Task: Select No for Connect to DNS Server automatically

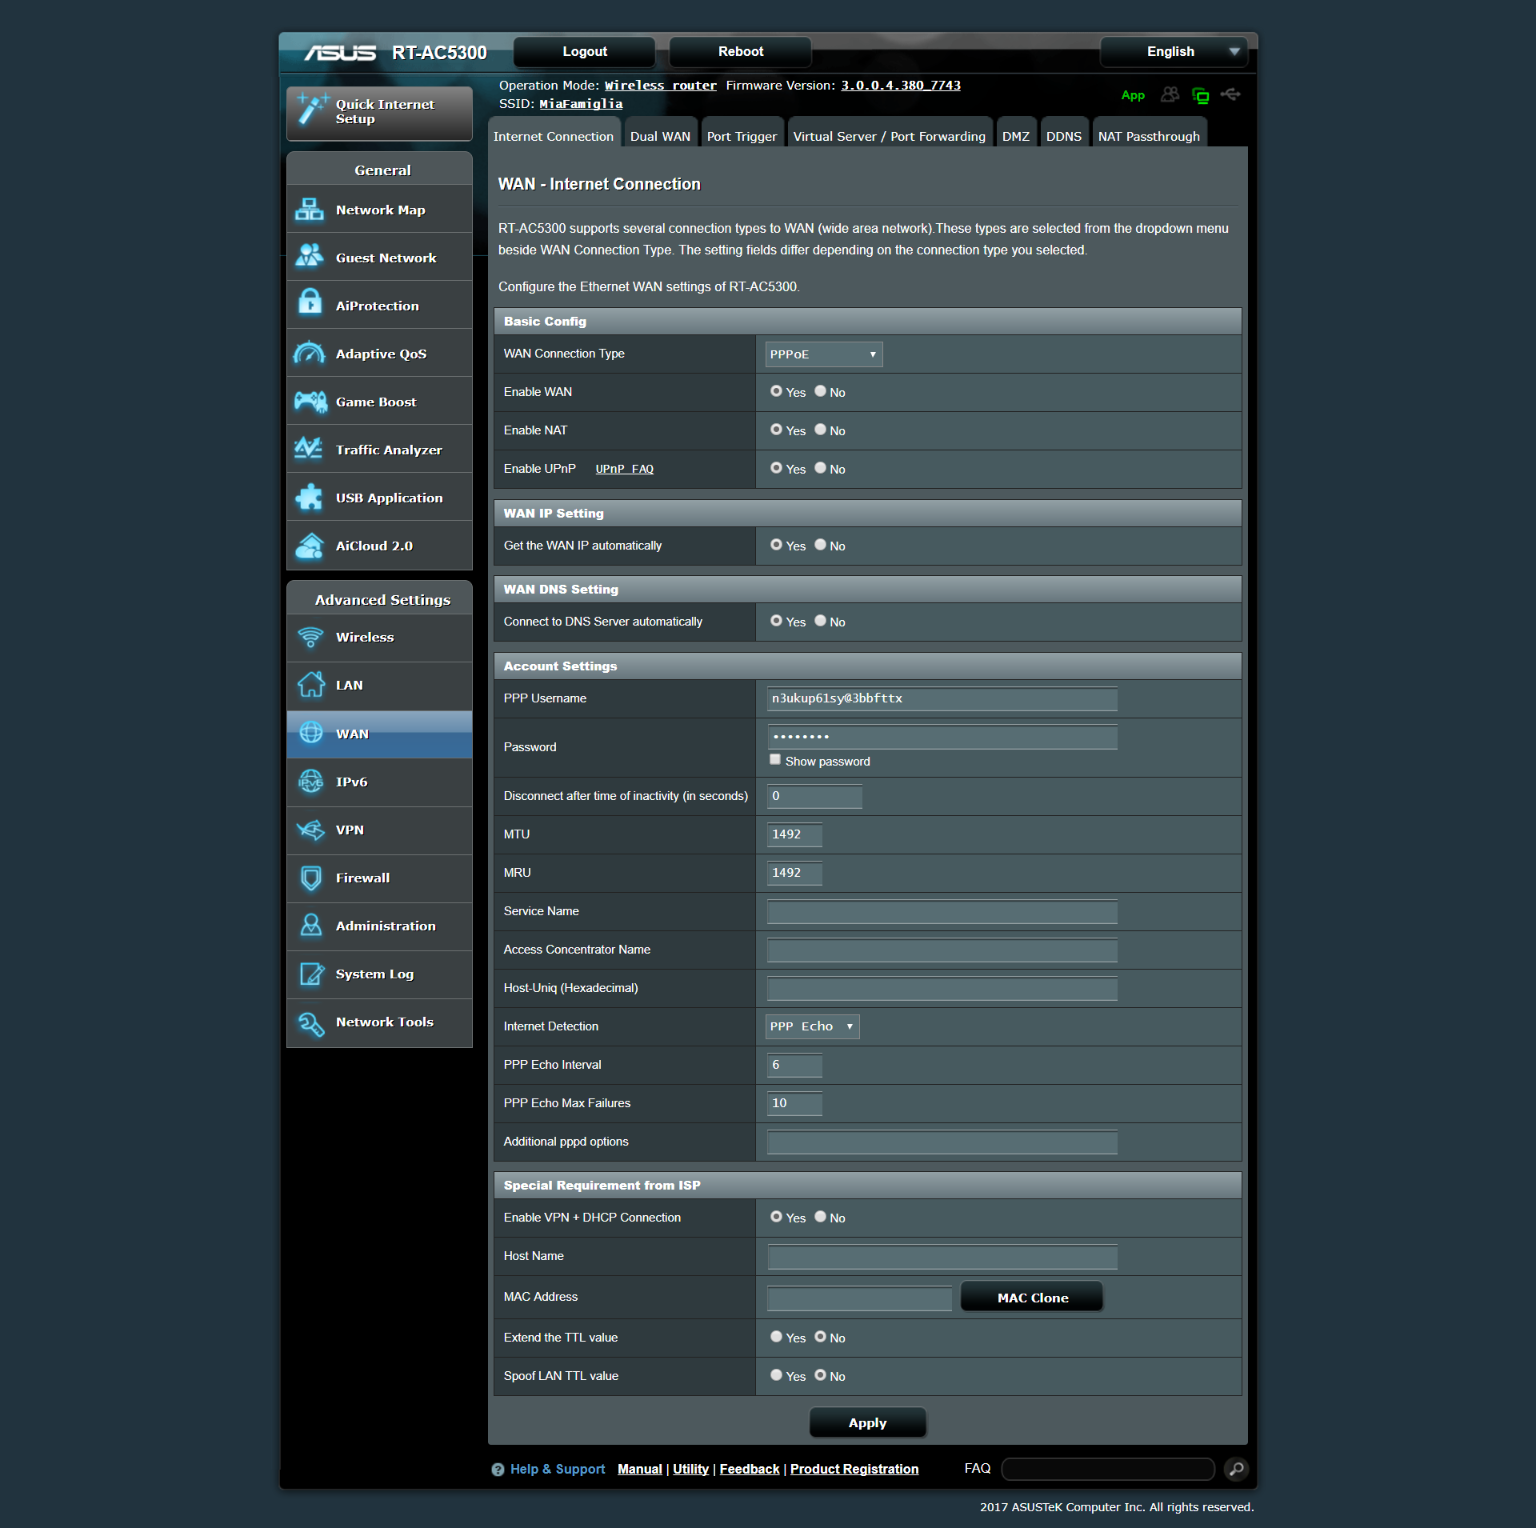Action: tap(820, 620)
